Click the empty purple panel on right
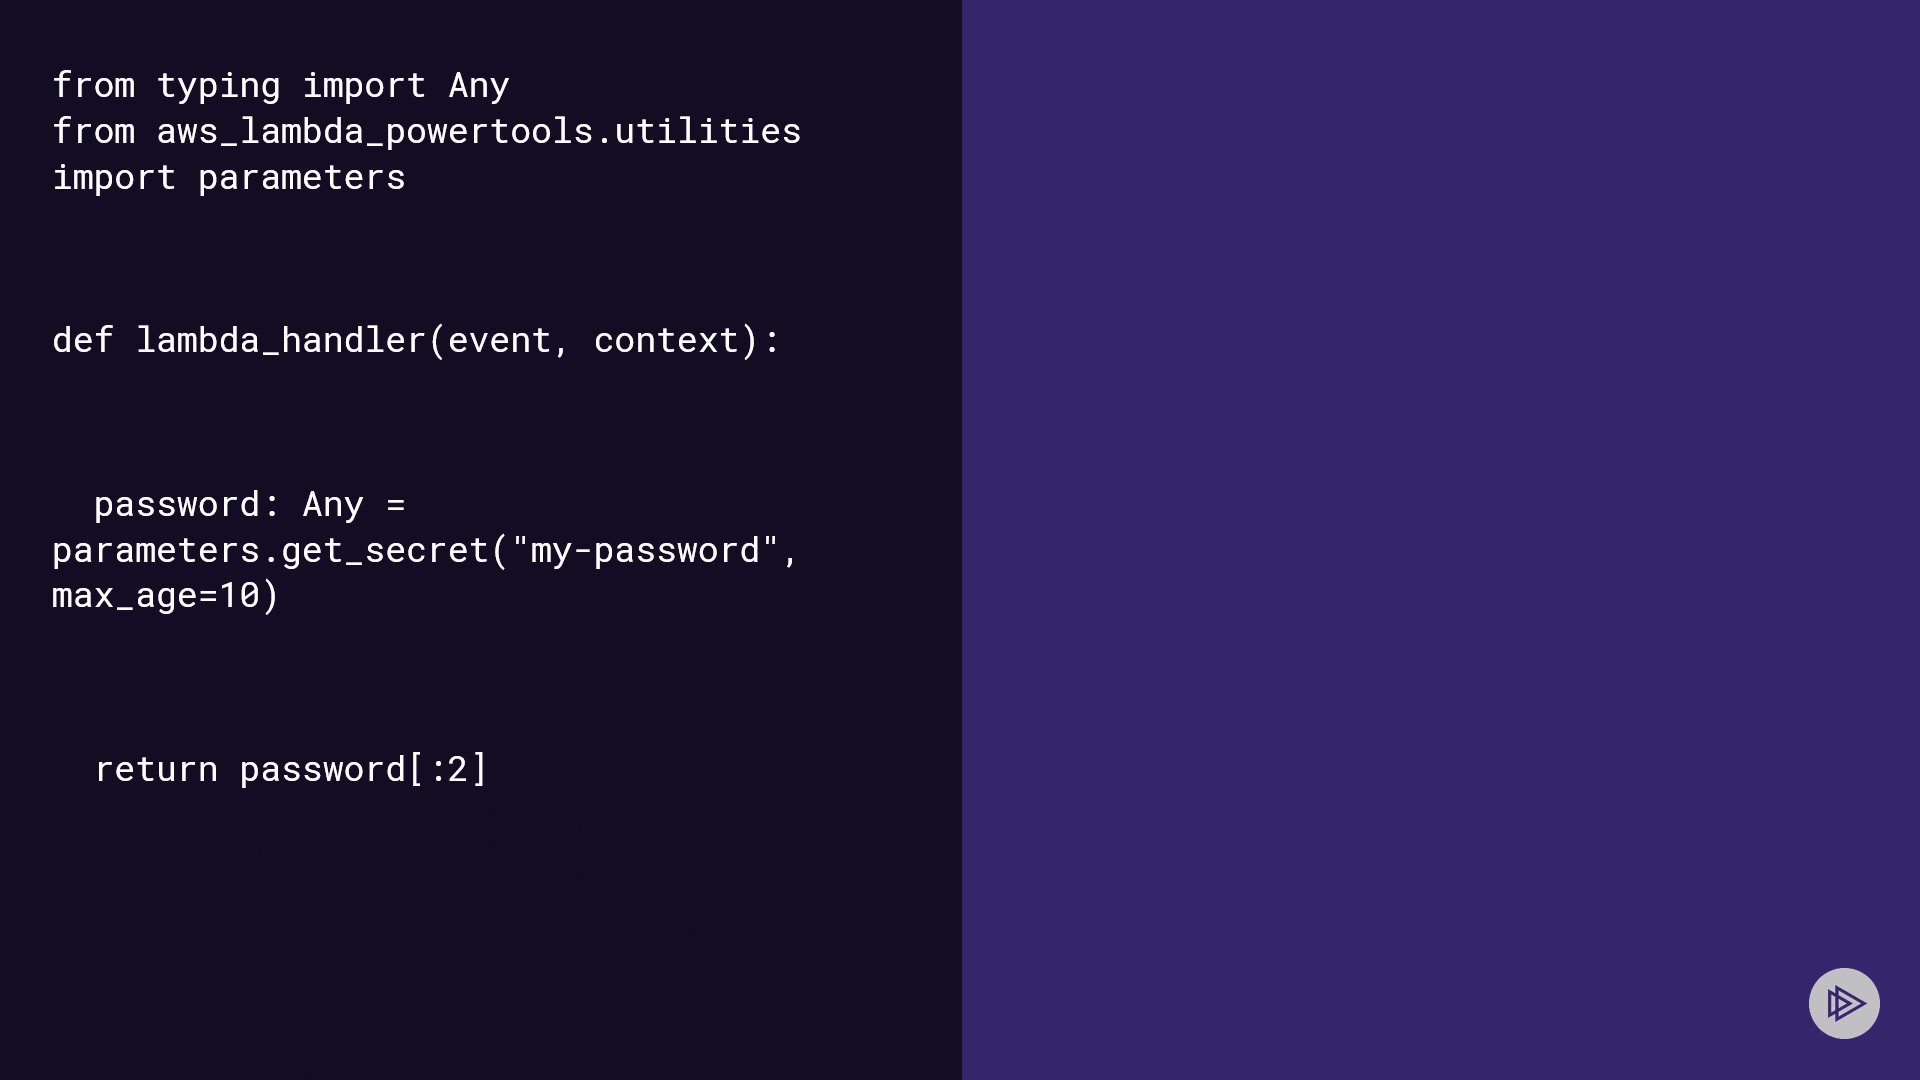Image resolution: width=1920 pixels, height=1080 pixels. (x=1440, y=500)
